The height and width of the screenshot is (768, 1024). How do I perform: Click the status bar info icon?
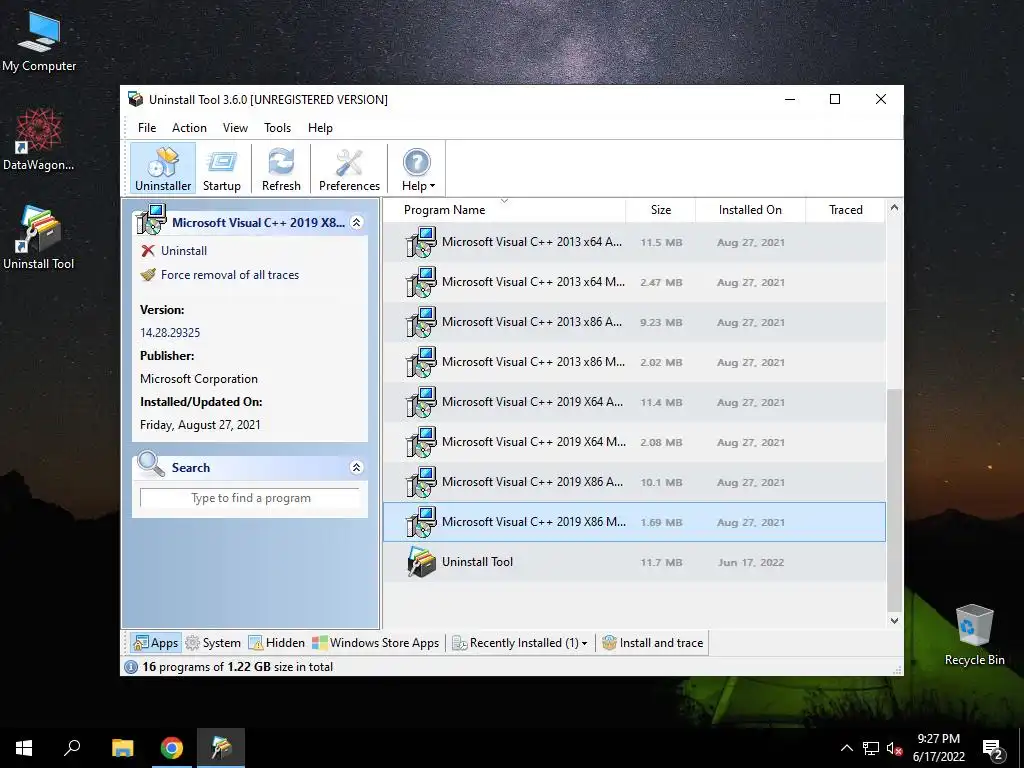pos(131,667)
